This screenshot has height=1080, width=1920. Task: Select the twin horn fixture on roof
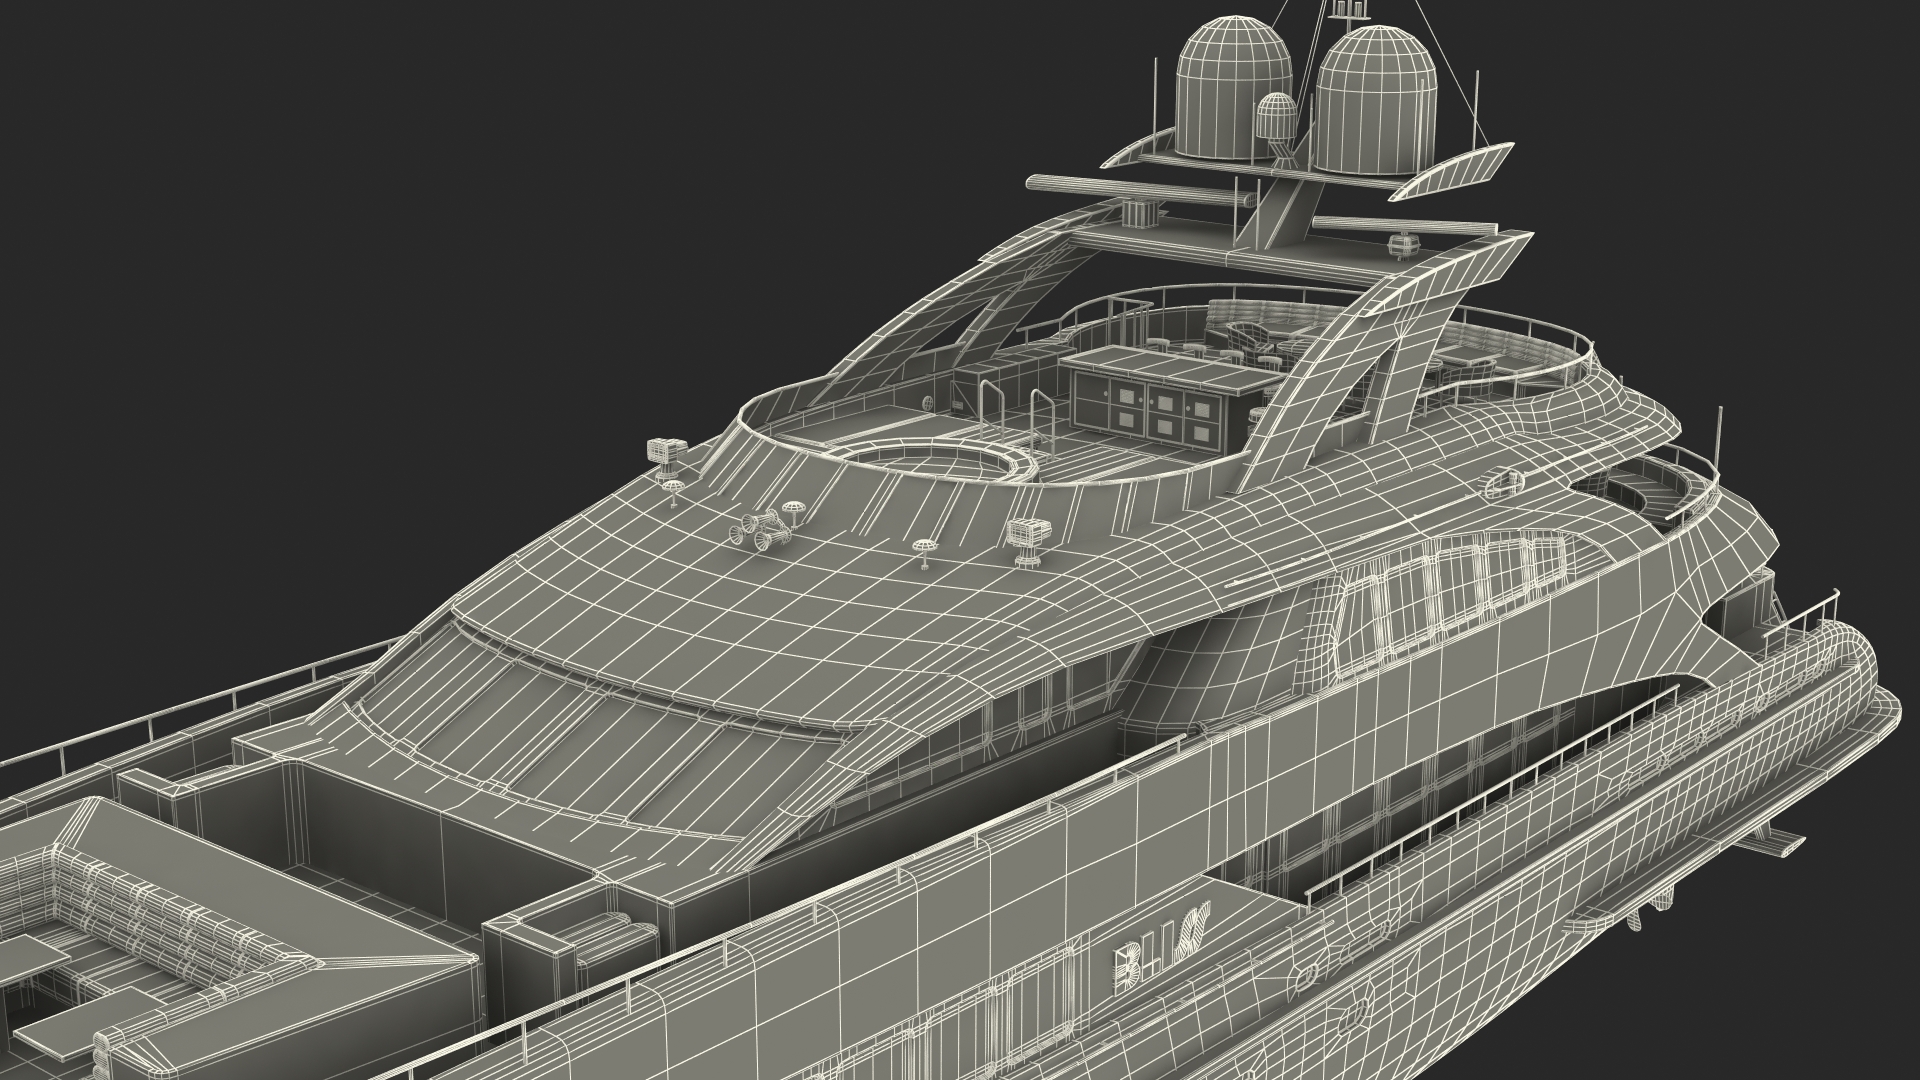pyautogui.click(x=762, y=529)
